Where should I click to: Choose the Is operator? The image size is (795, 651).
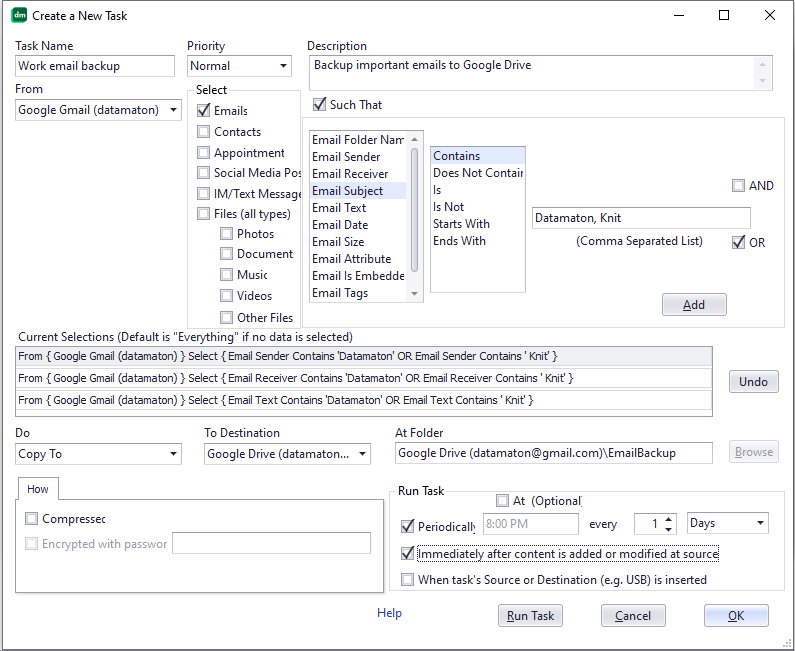478,190
